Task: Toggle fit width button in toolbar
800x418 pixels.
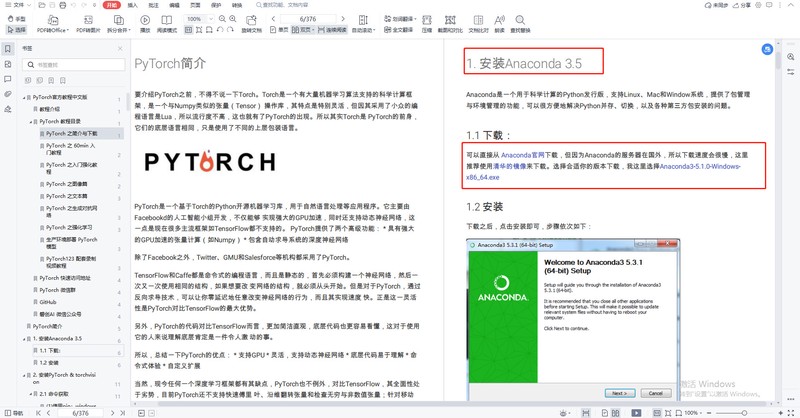Action: (x=209, y=30)
